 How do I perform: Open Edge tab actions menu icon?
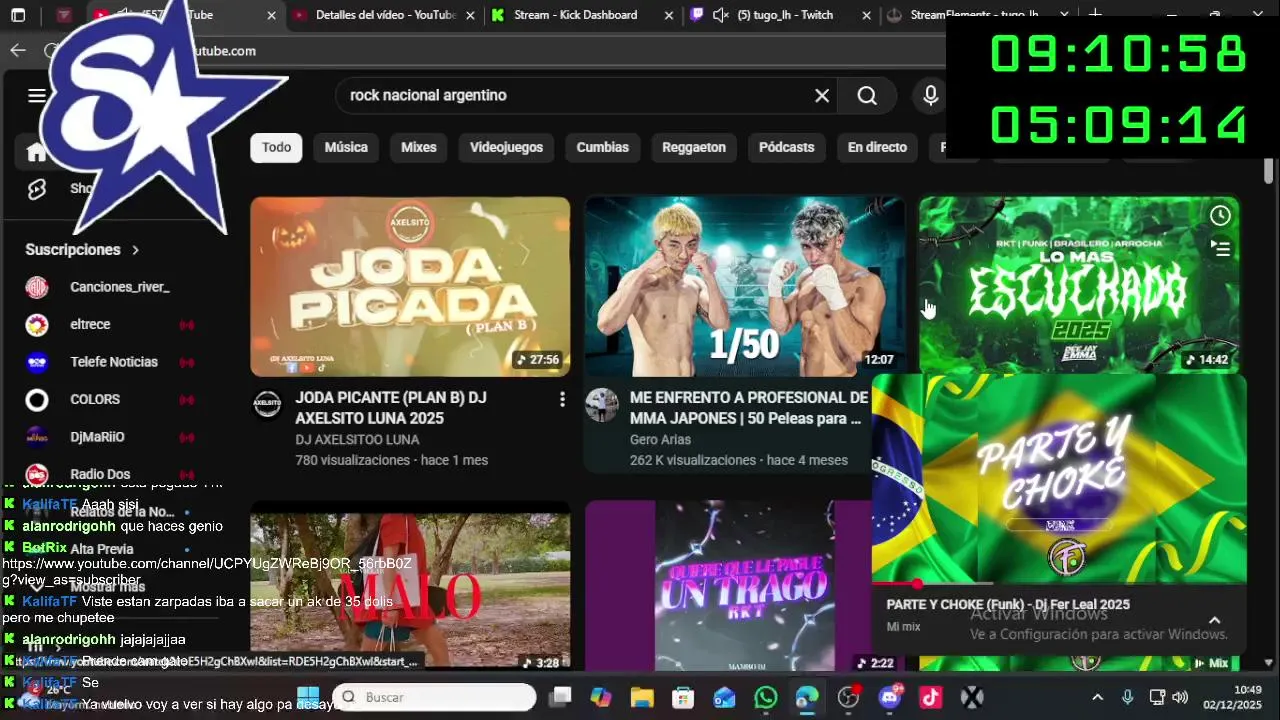click(18, 15)
